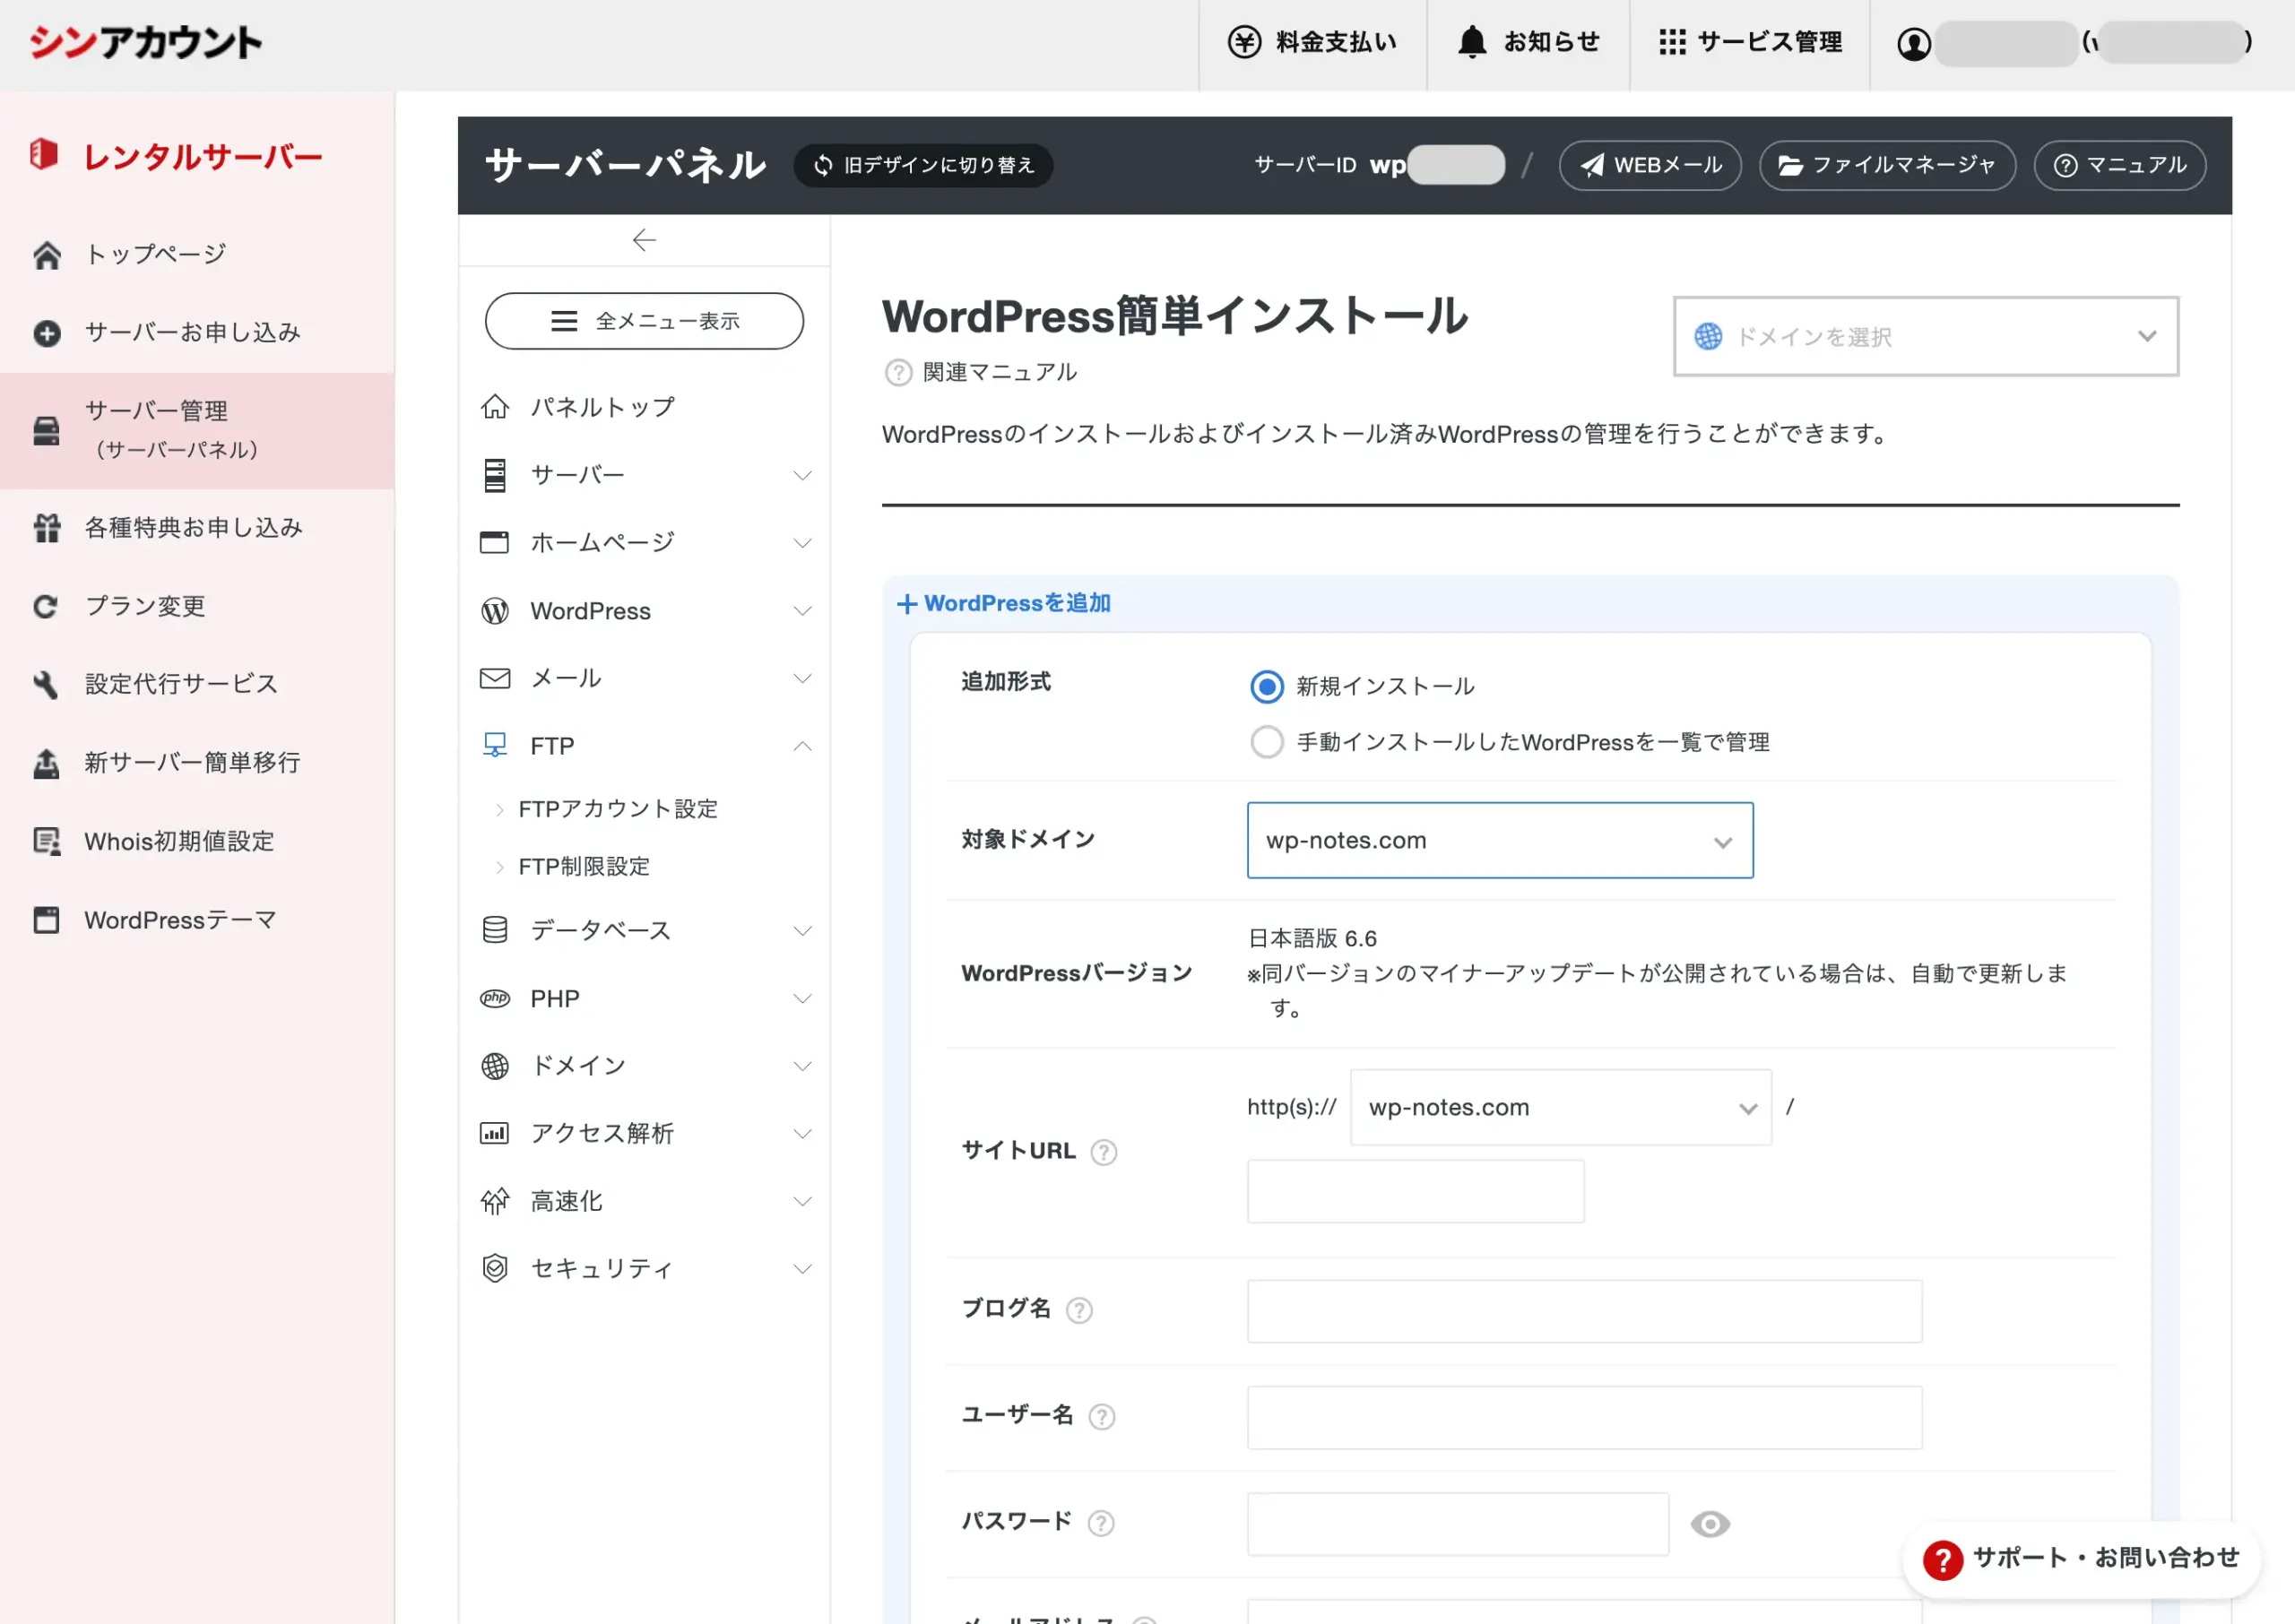Open the 関連マニュアル link
This screenshot has height=1624, width=2295.
click(998, 372)
